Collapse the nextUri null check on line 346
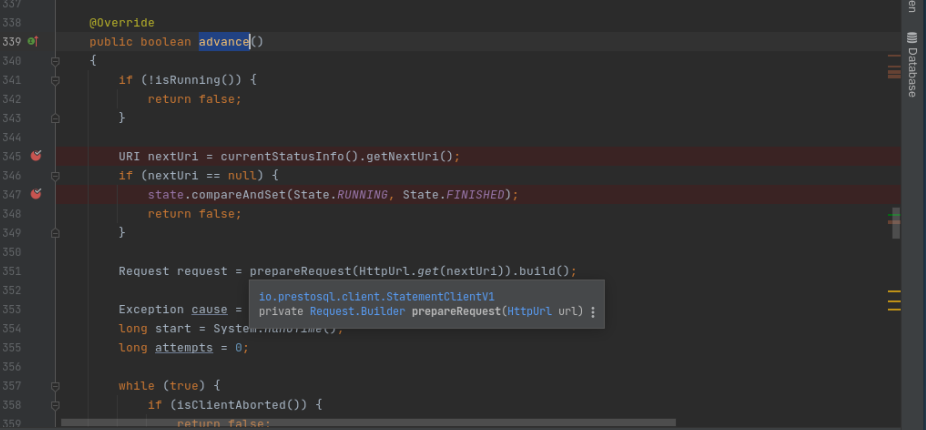This screenshot has height=430, width=926. tap(55, 175)
